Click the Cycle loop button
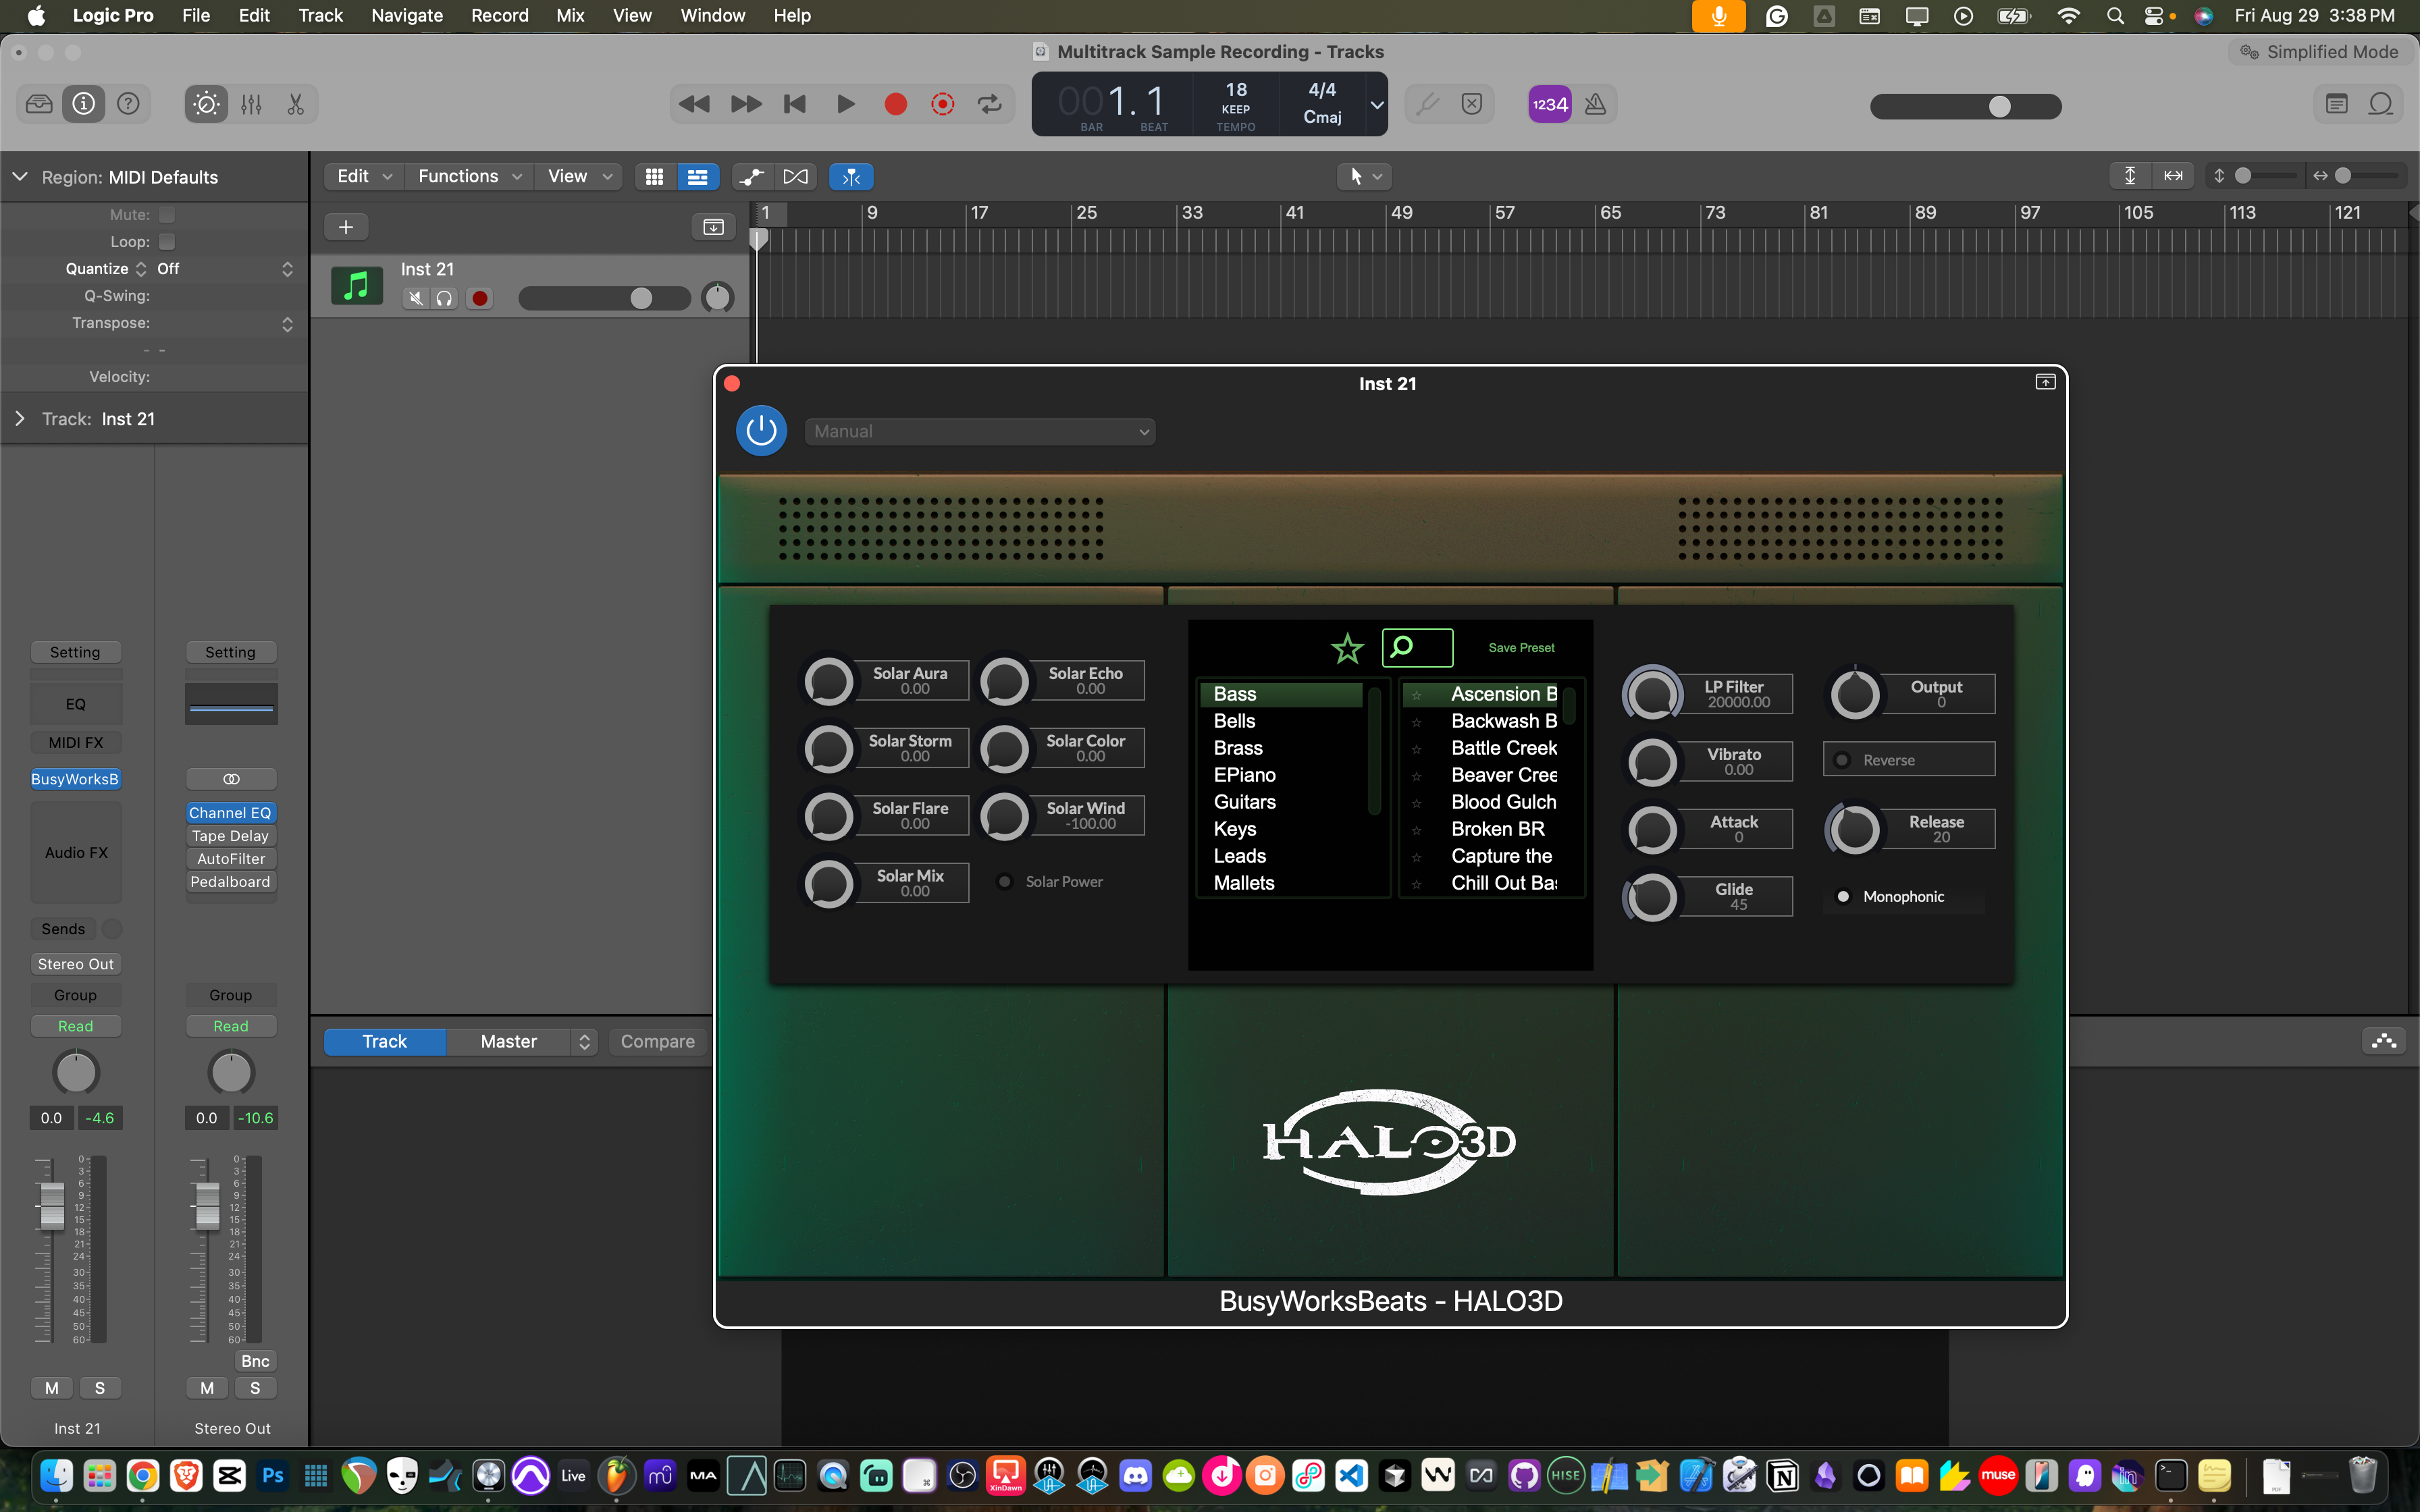Image resolution: width=2420 pixels, height=1512 pixels. point(989,104)
